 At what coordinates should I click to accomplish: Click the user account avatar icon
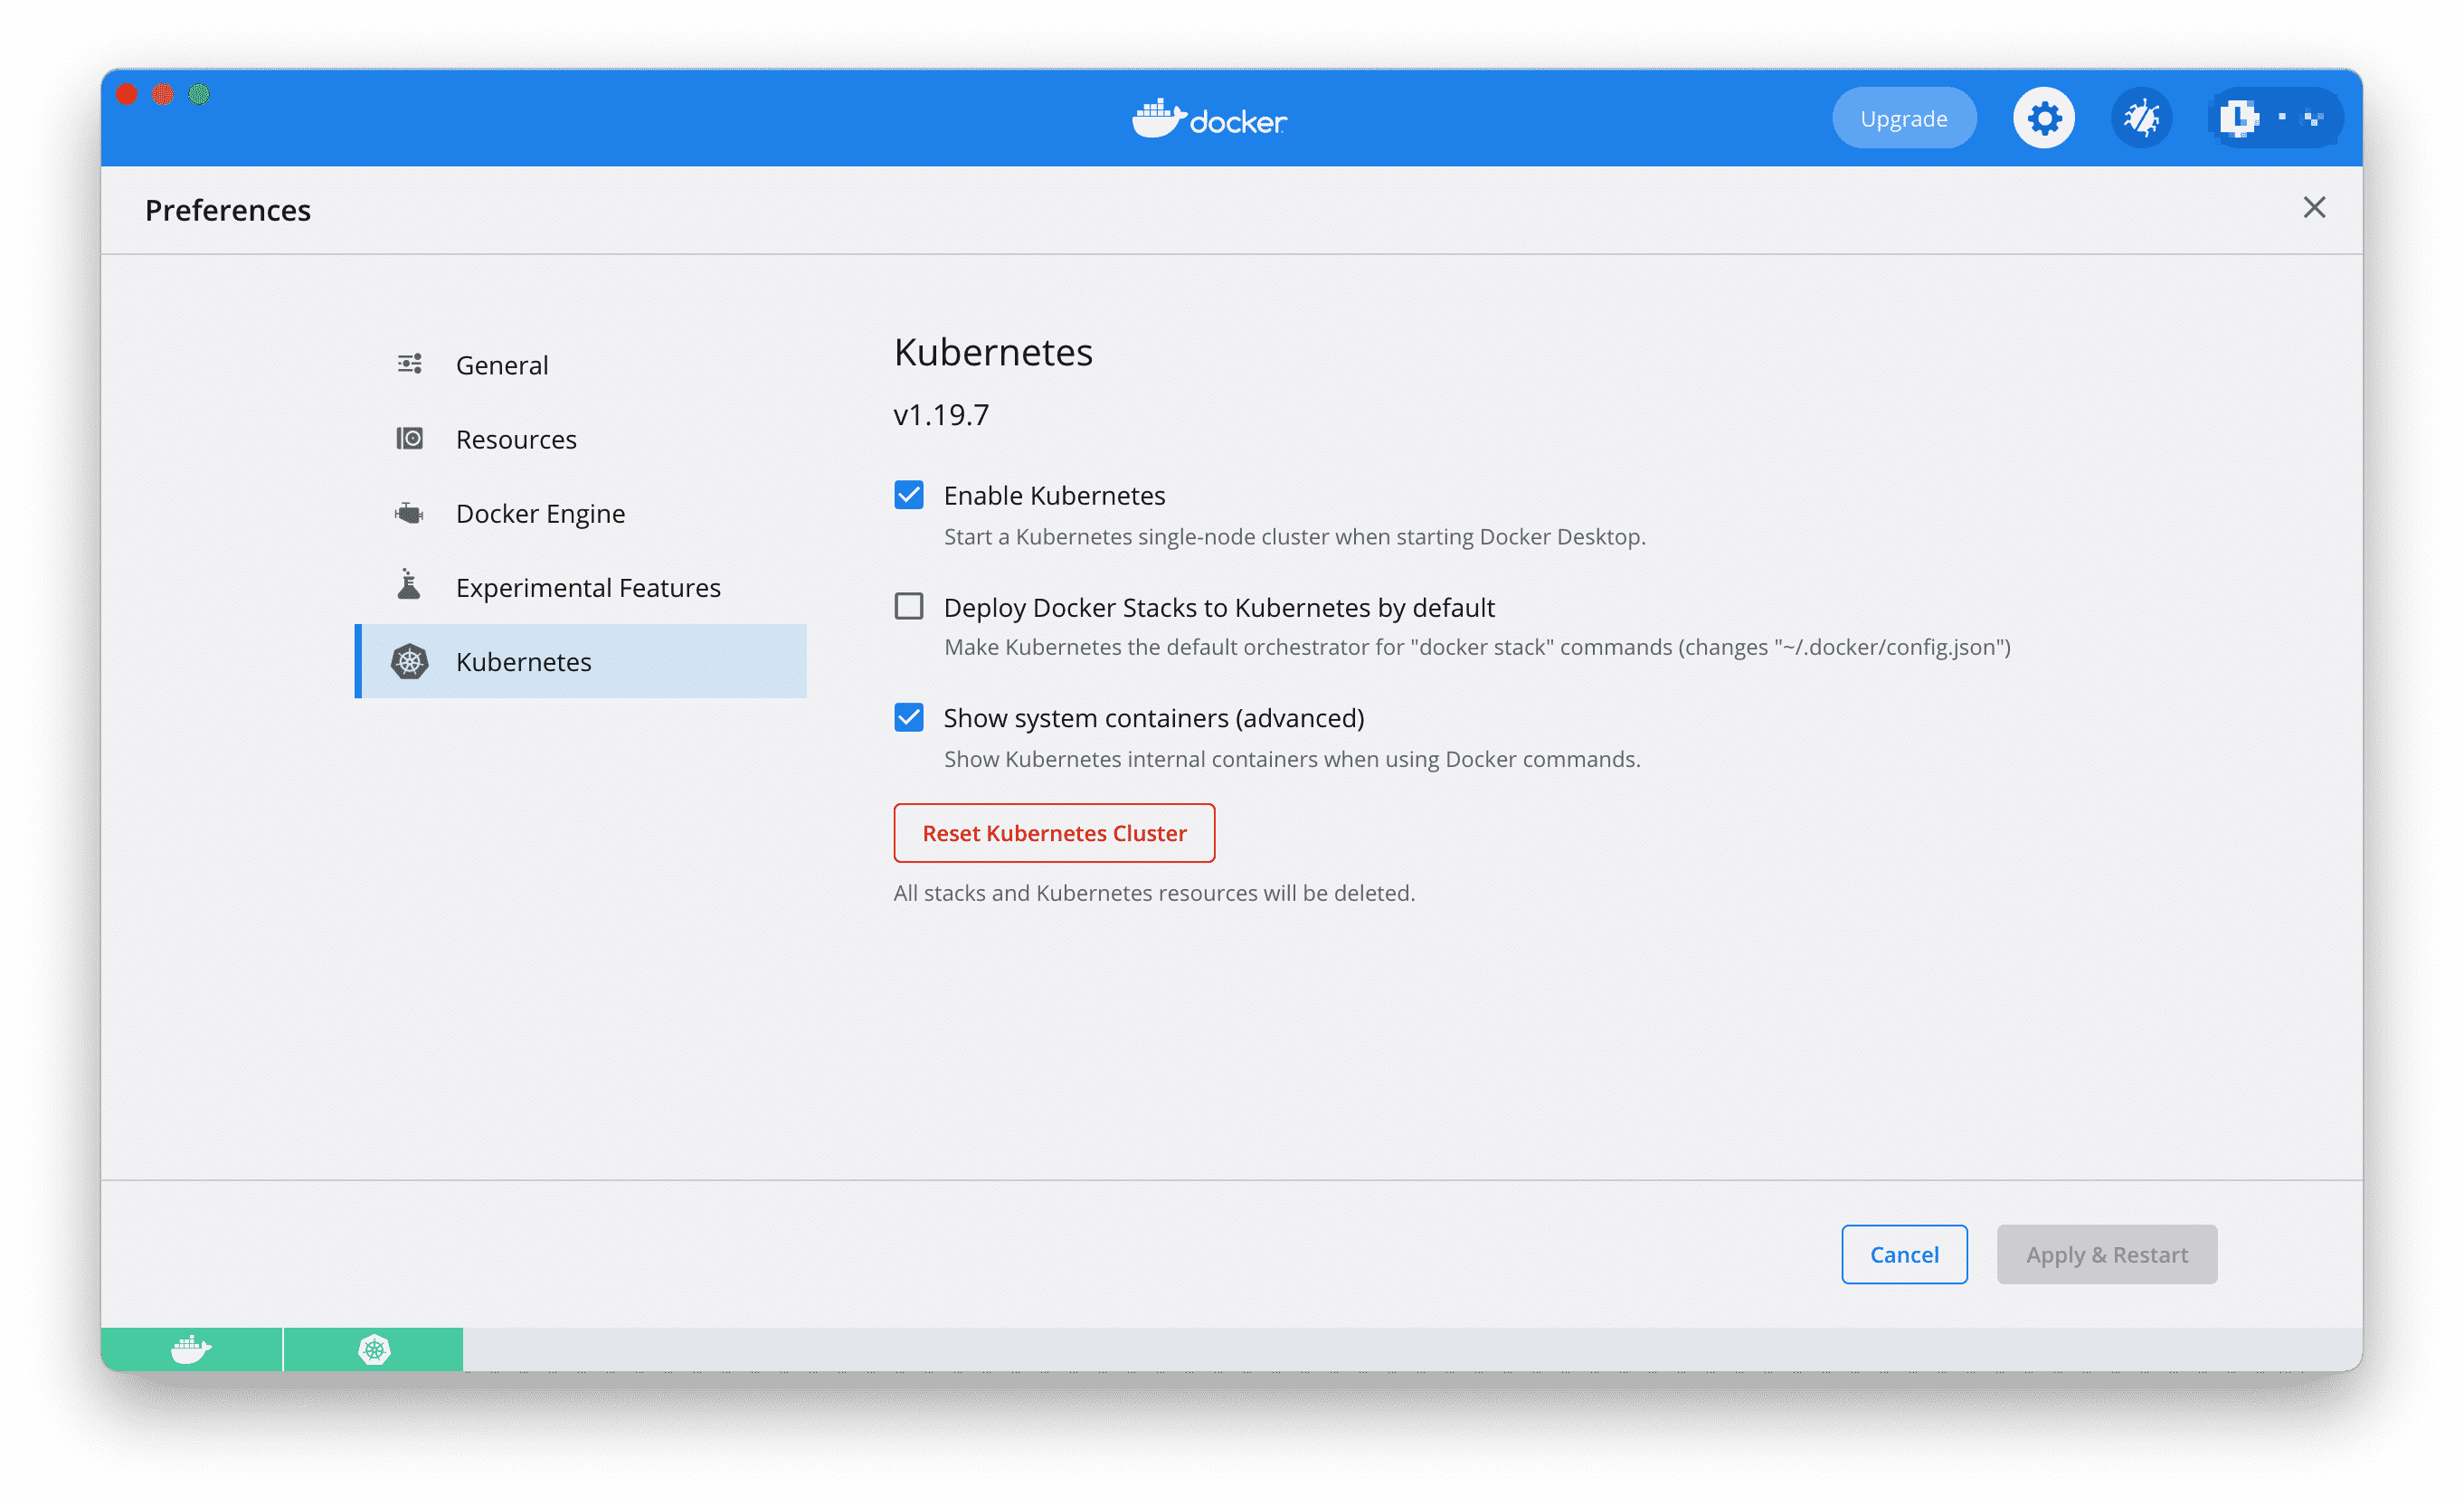click(x=2239, y=118)
